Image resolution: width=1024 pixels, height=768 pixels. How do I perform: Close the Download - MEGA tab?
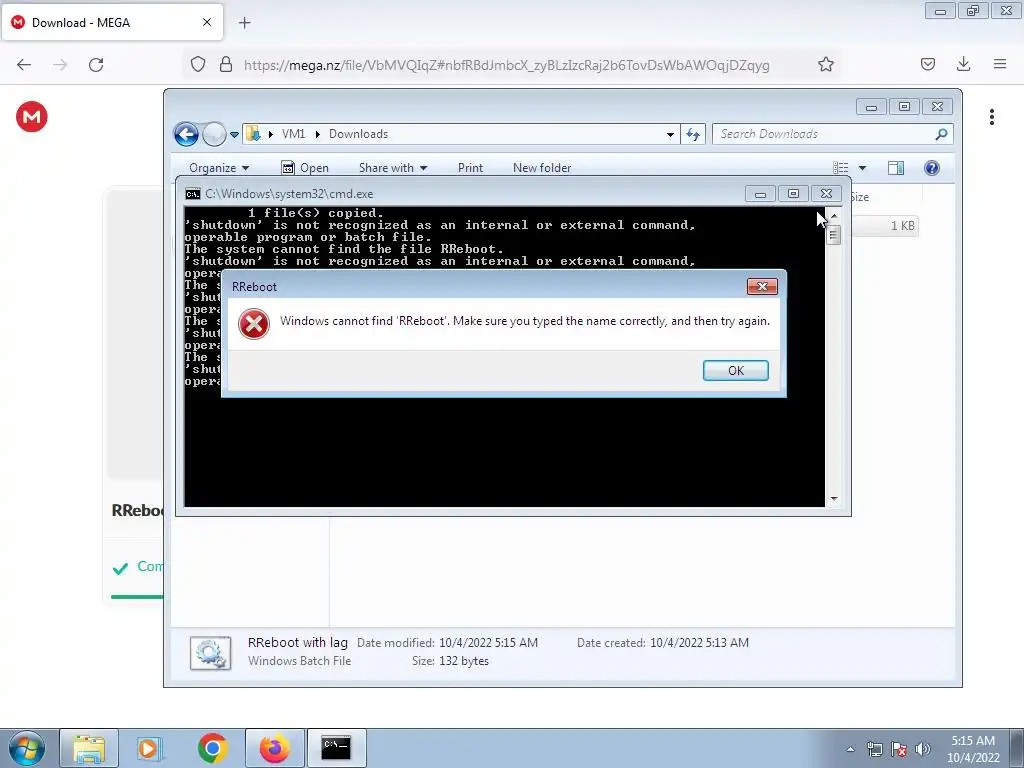(206, 22)
